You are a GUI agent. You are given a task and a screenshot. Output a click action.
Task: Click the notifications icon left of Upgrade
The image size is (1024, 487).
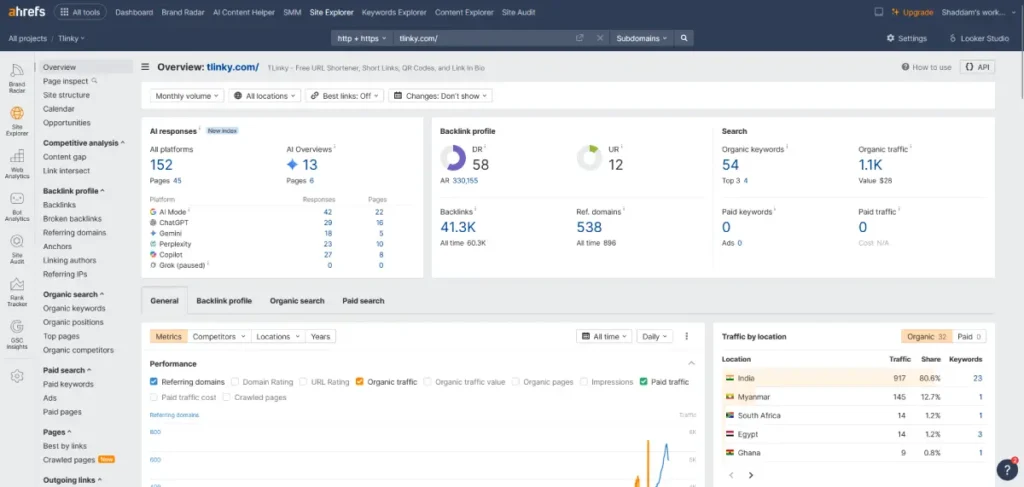(x=878, y=12)
